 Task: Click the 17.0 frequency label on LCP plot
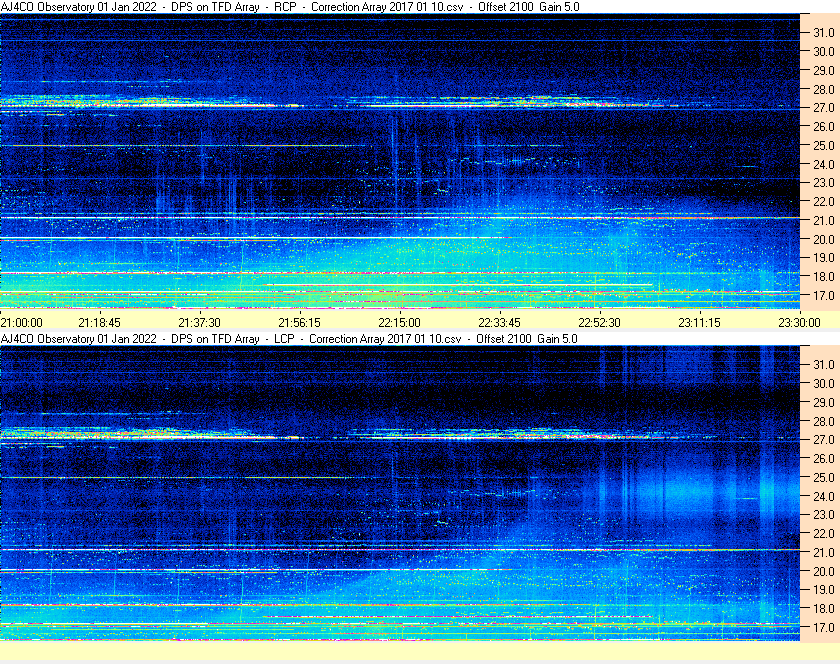coord(824,628)
